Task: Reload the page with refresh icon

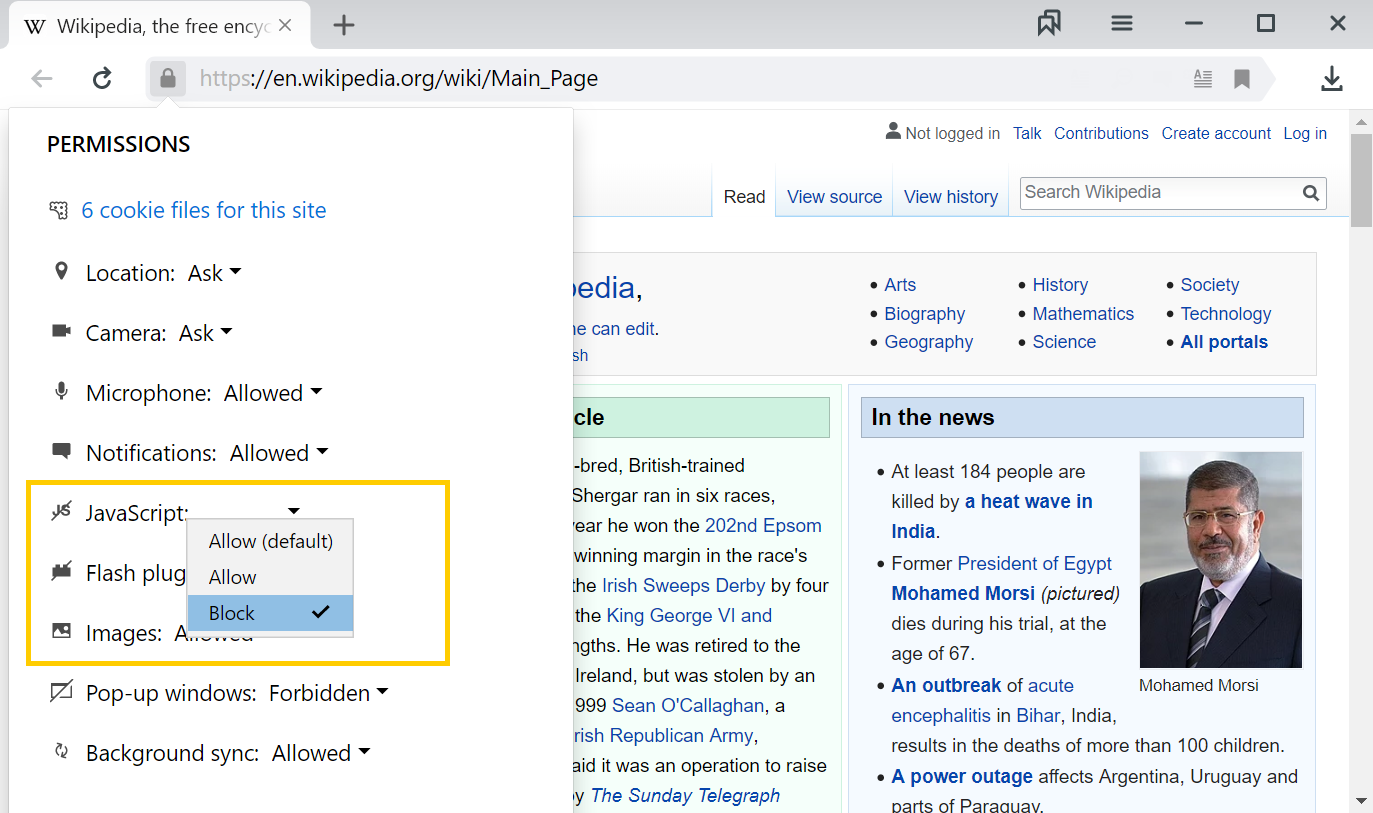Action: tap(102, 78)
